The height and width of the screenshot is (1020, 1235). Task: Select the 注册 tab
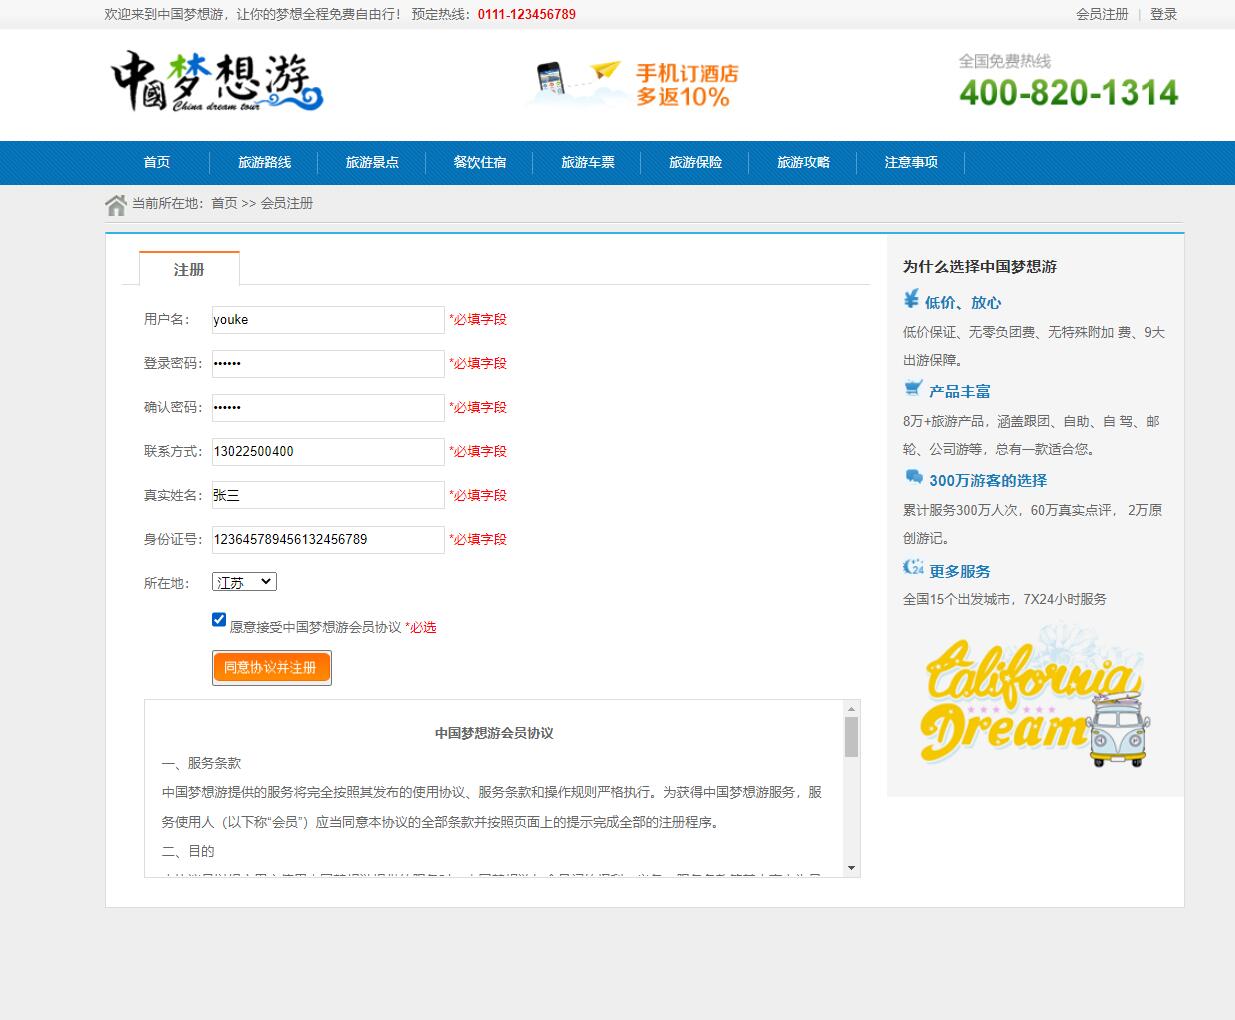point(189,269)
